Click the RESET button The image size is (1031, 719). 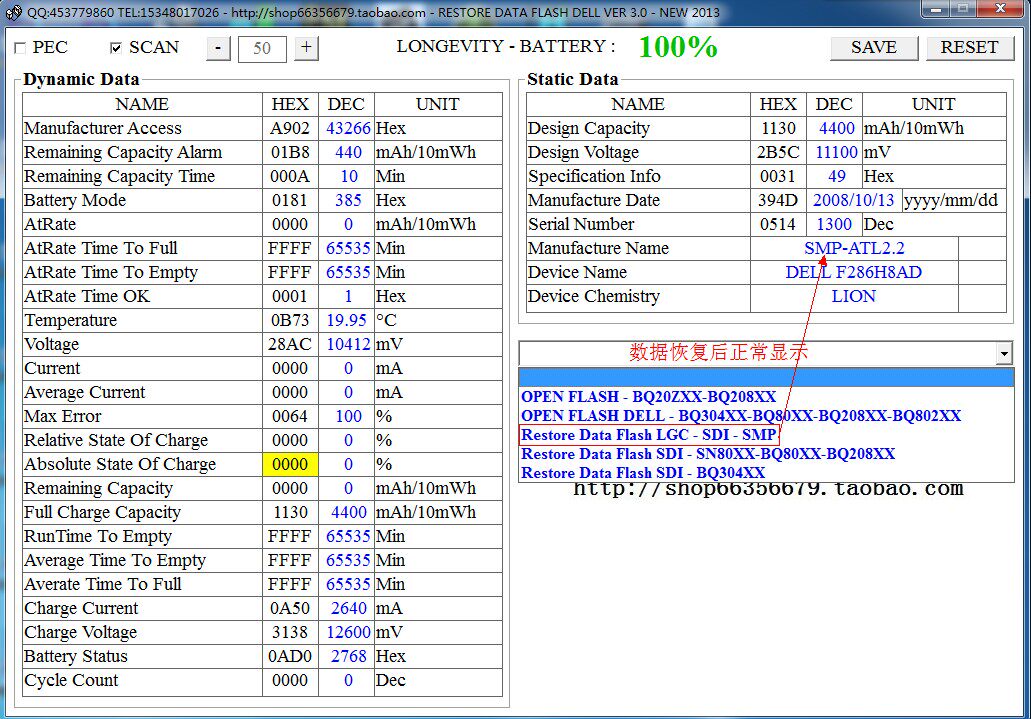970,48
